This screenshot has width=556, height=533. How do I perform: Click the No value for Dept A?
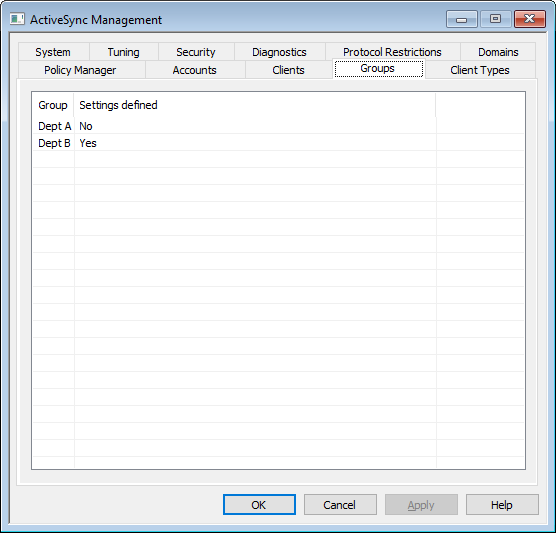(86, 126)
